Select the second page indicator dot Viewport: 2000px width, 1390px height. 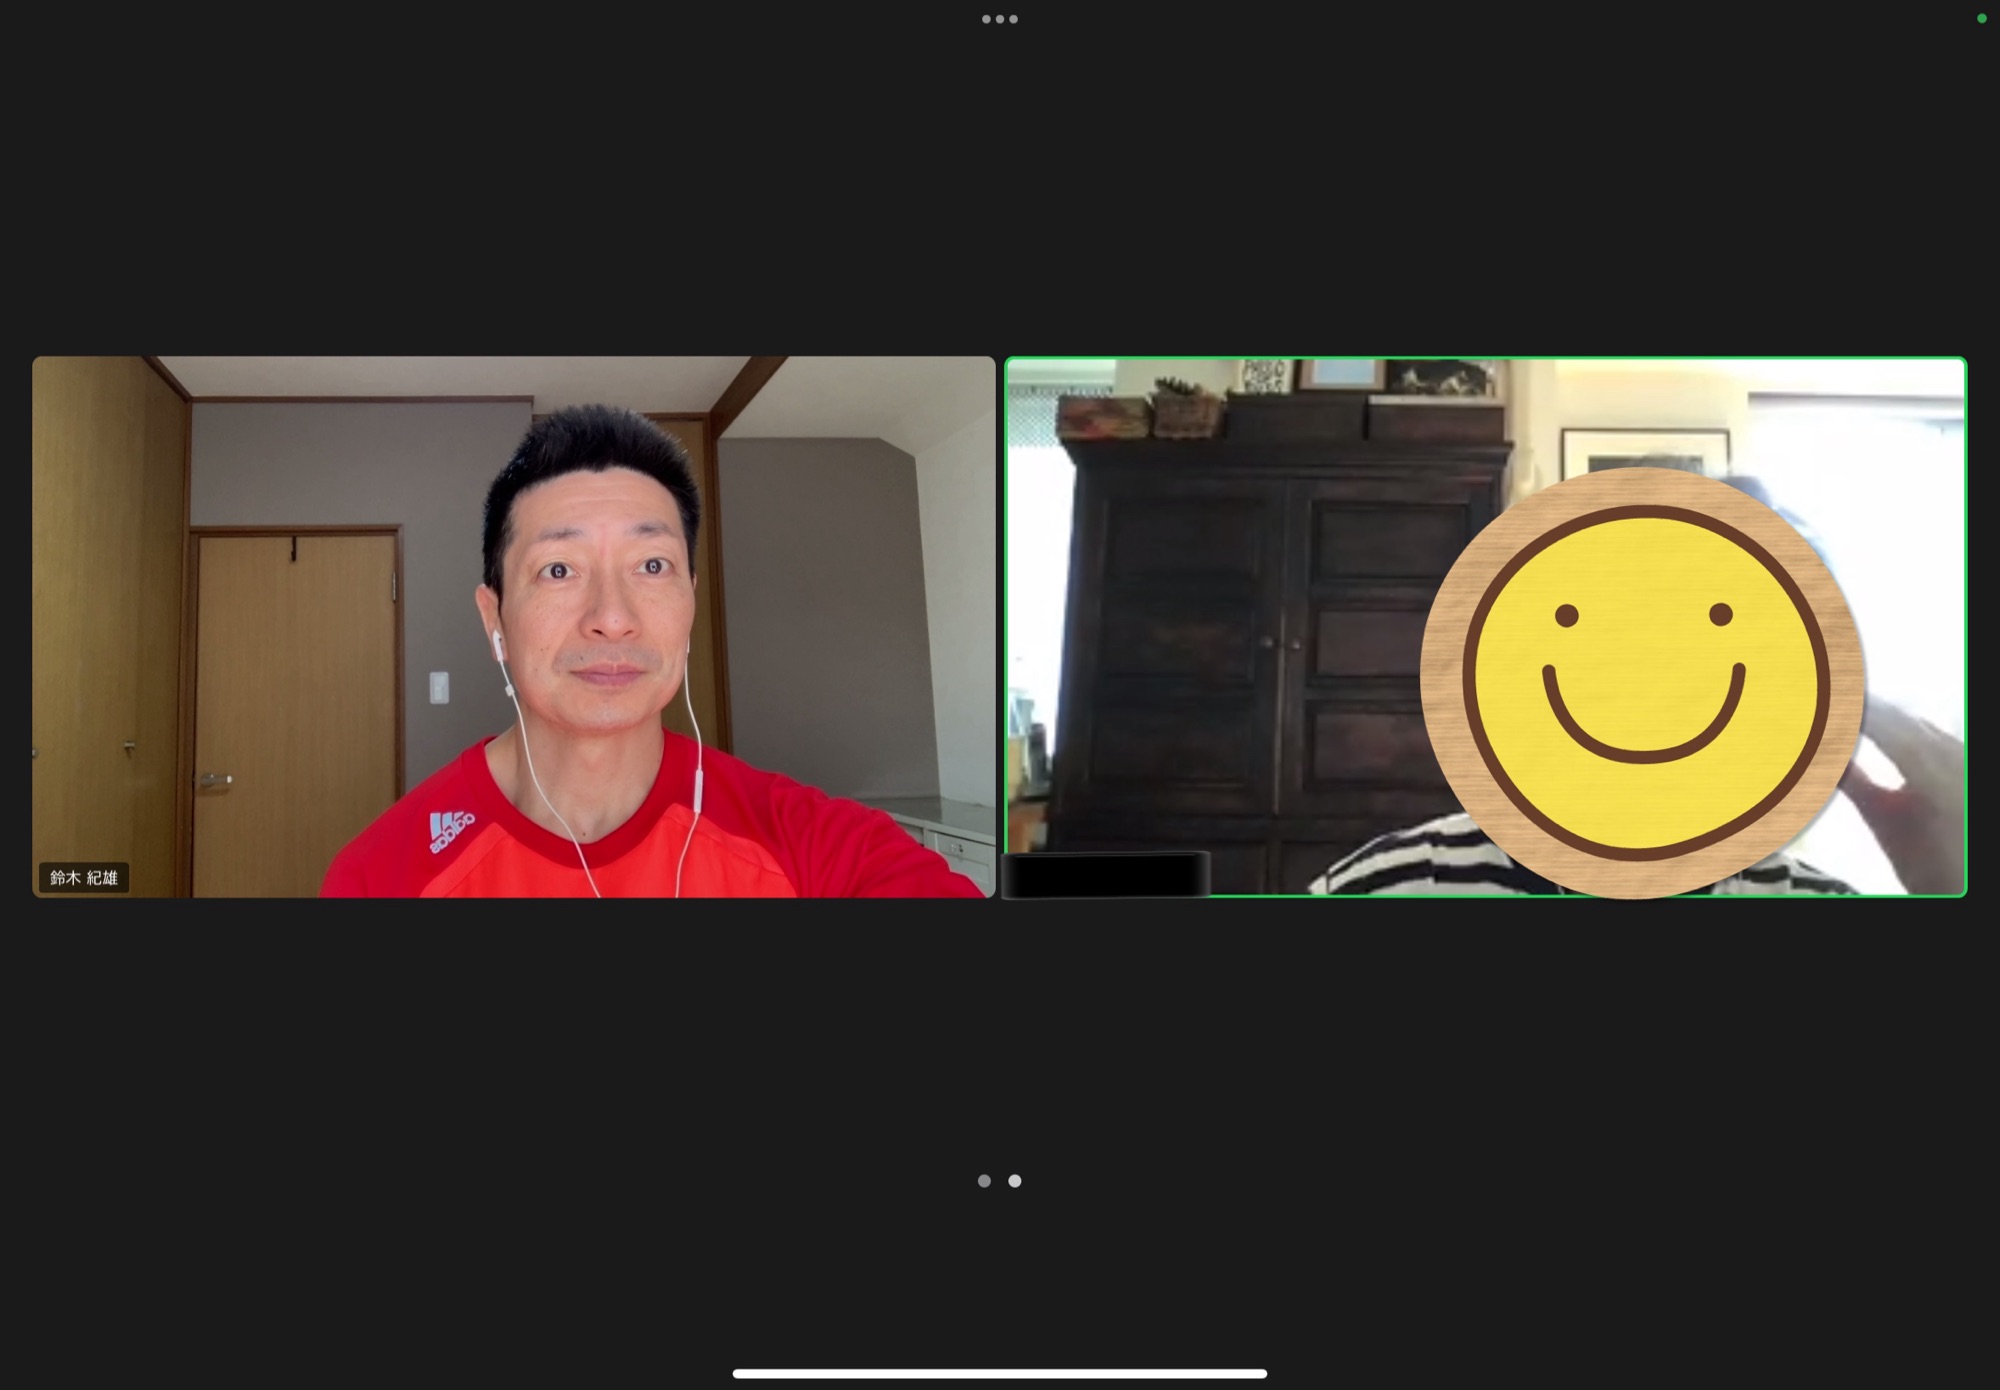click(1015, 1181)
